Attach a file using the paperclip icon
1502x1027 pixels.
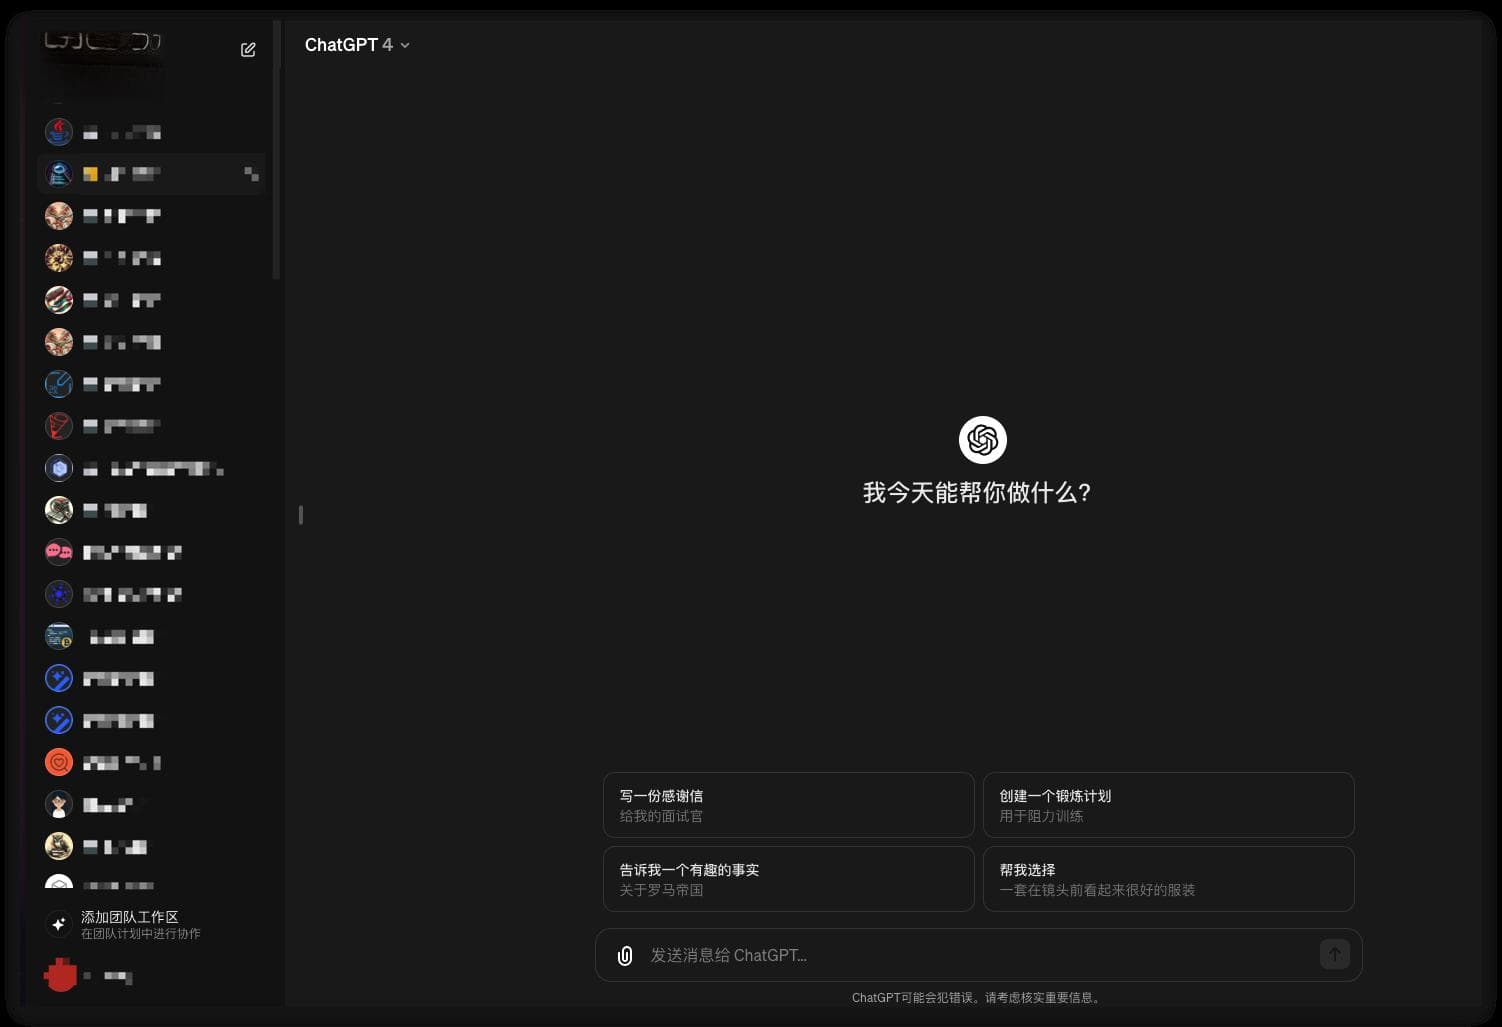tap(625, 955)
